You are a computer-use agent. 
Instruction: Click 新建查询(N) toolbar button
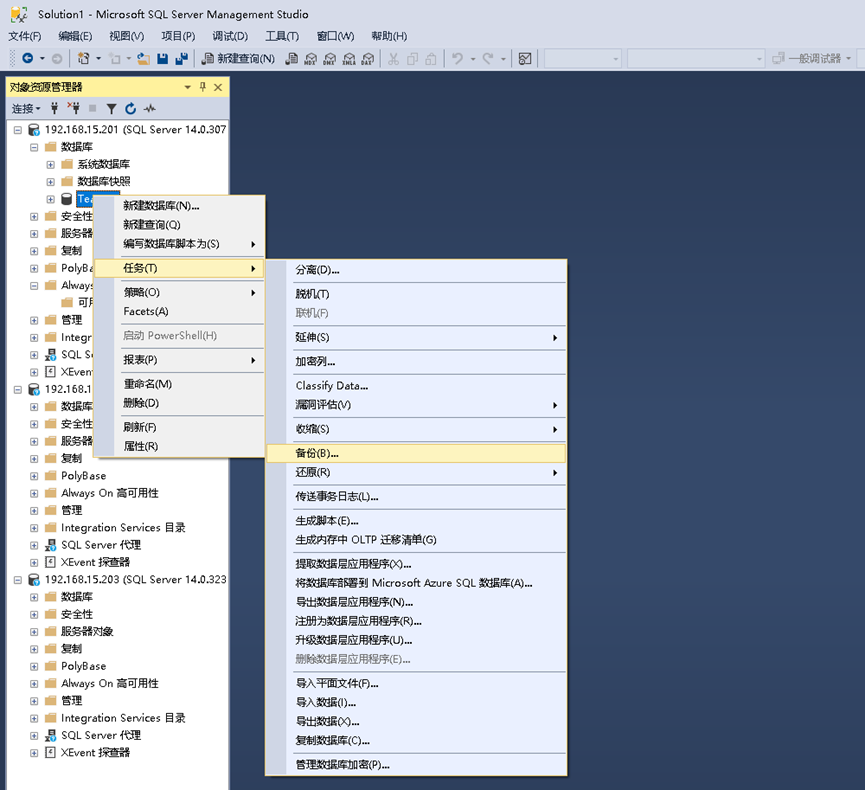(238, 58)
